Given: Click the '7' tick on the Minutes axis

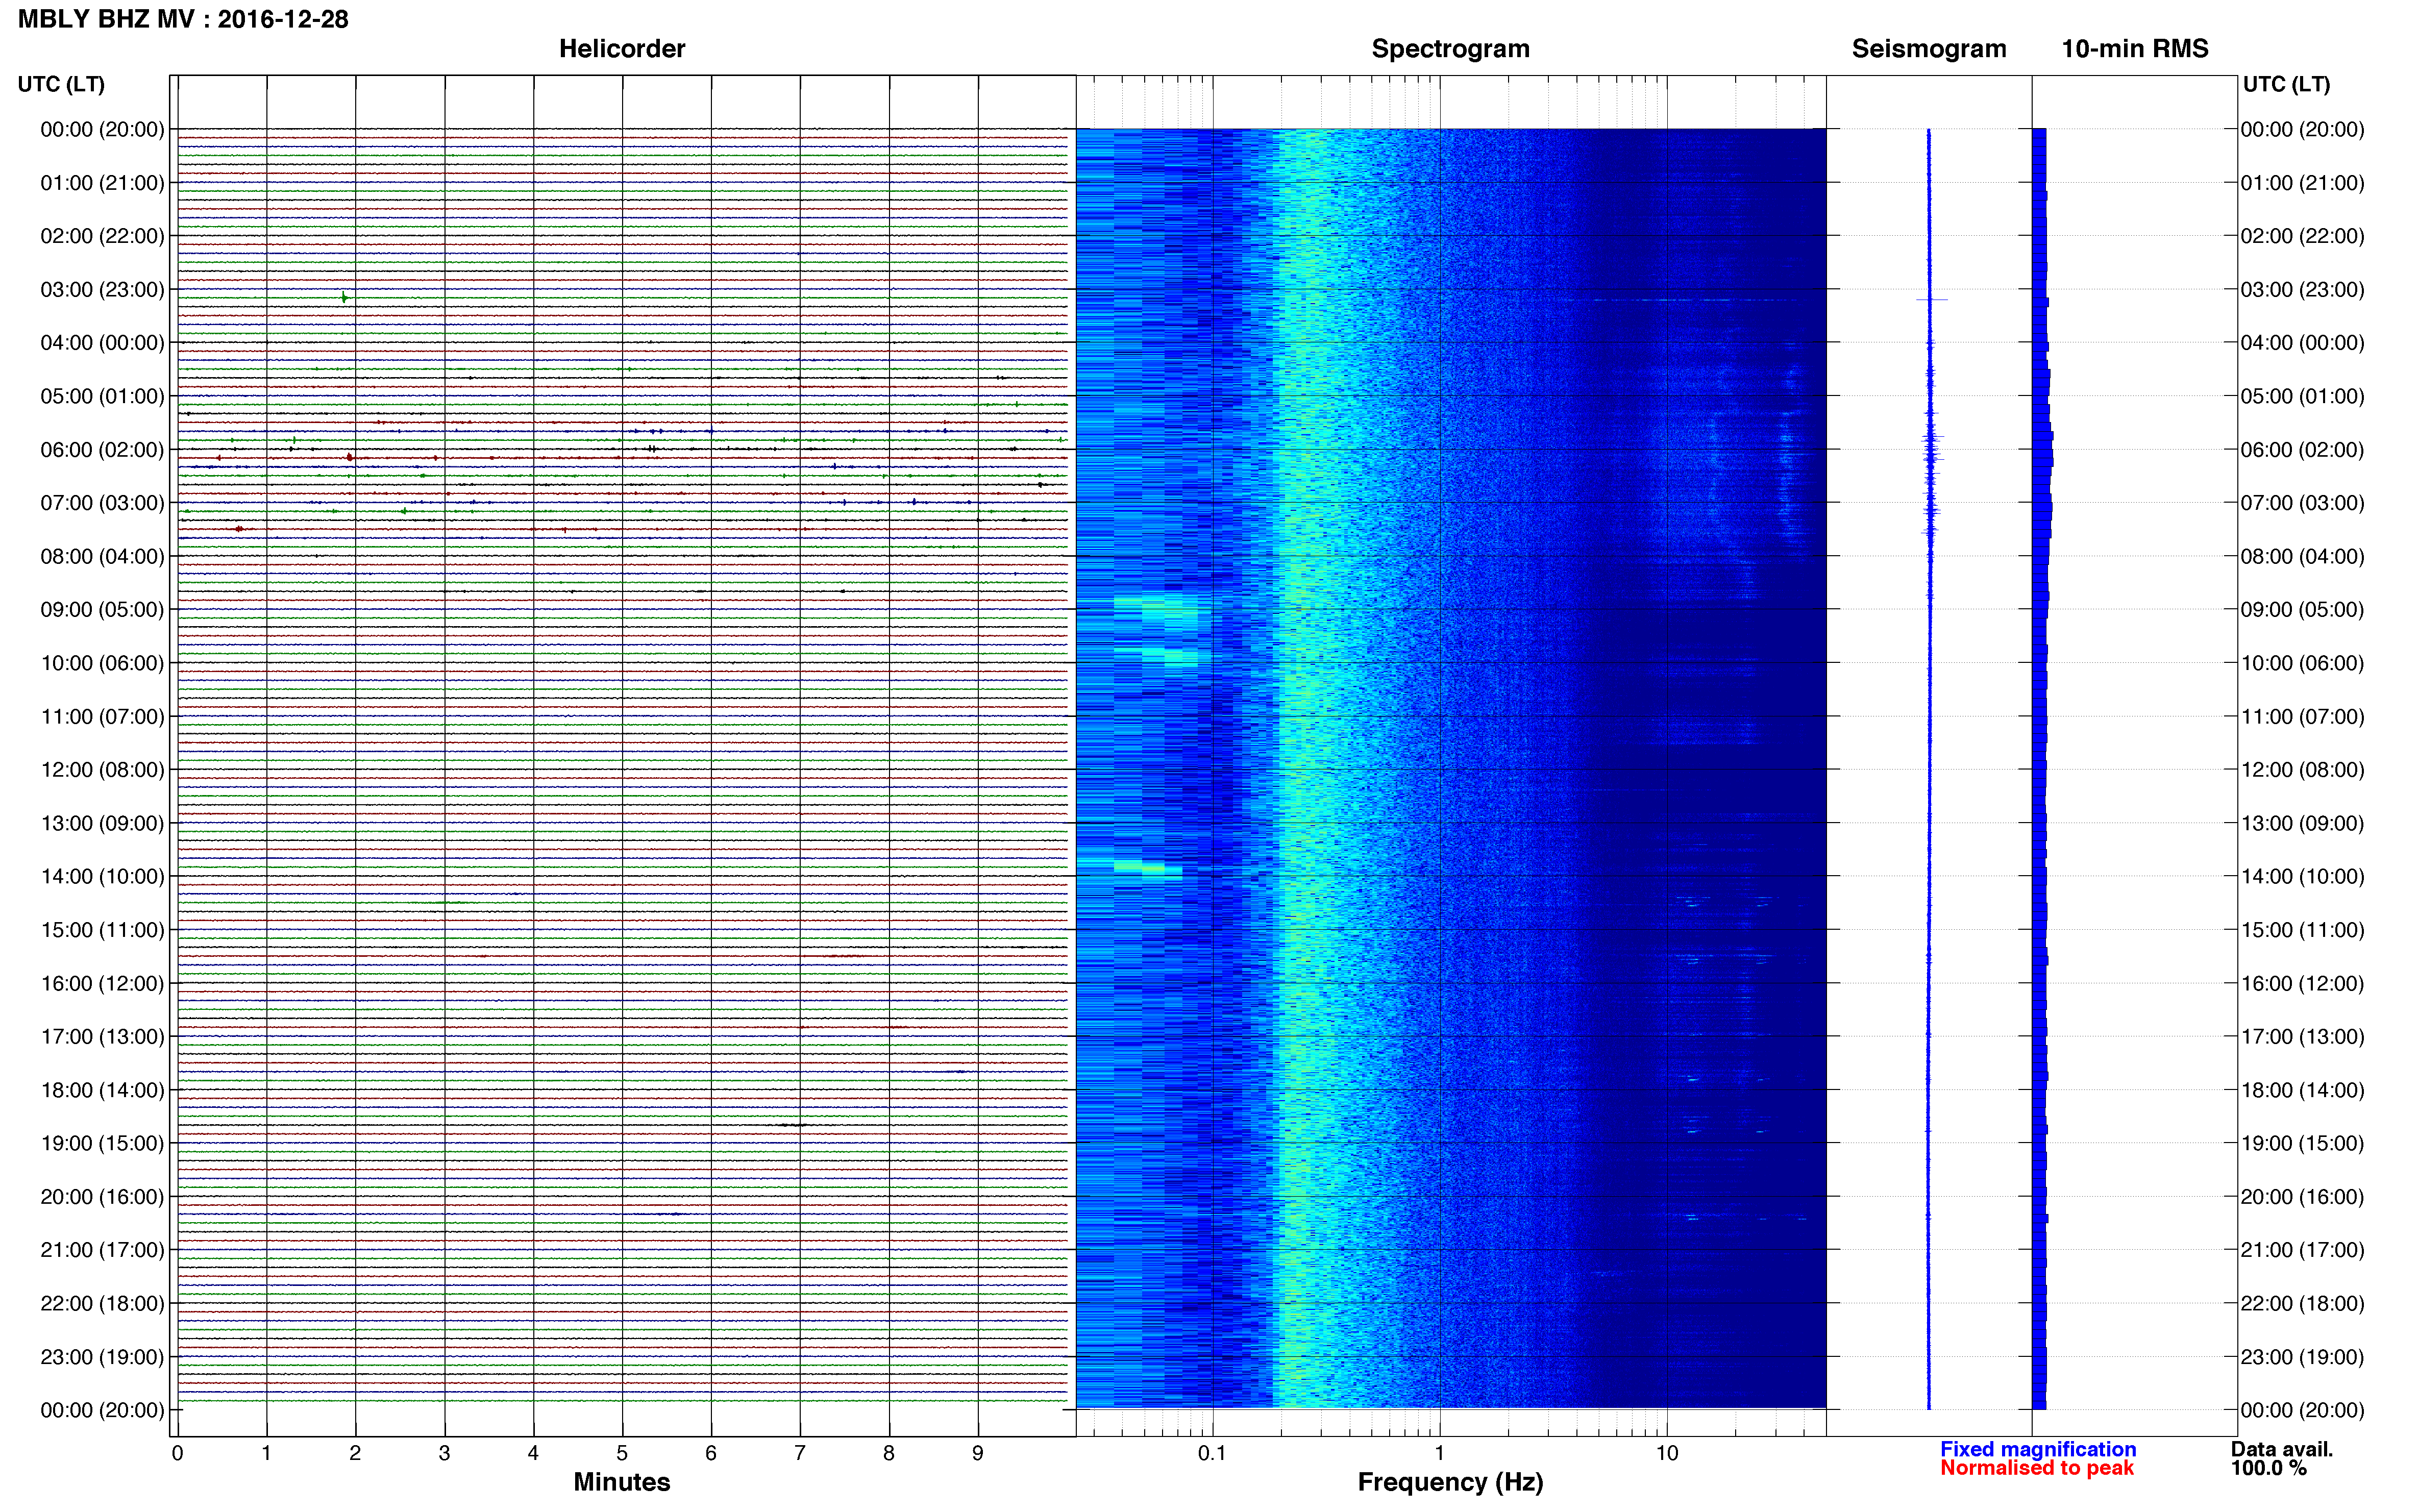Looking at the screenshot, I should pos(800,1453).
